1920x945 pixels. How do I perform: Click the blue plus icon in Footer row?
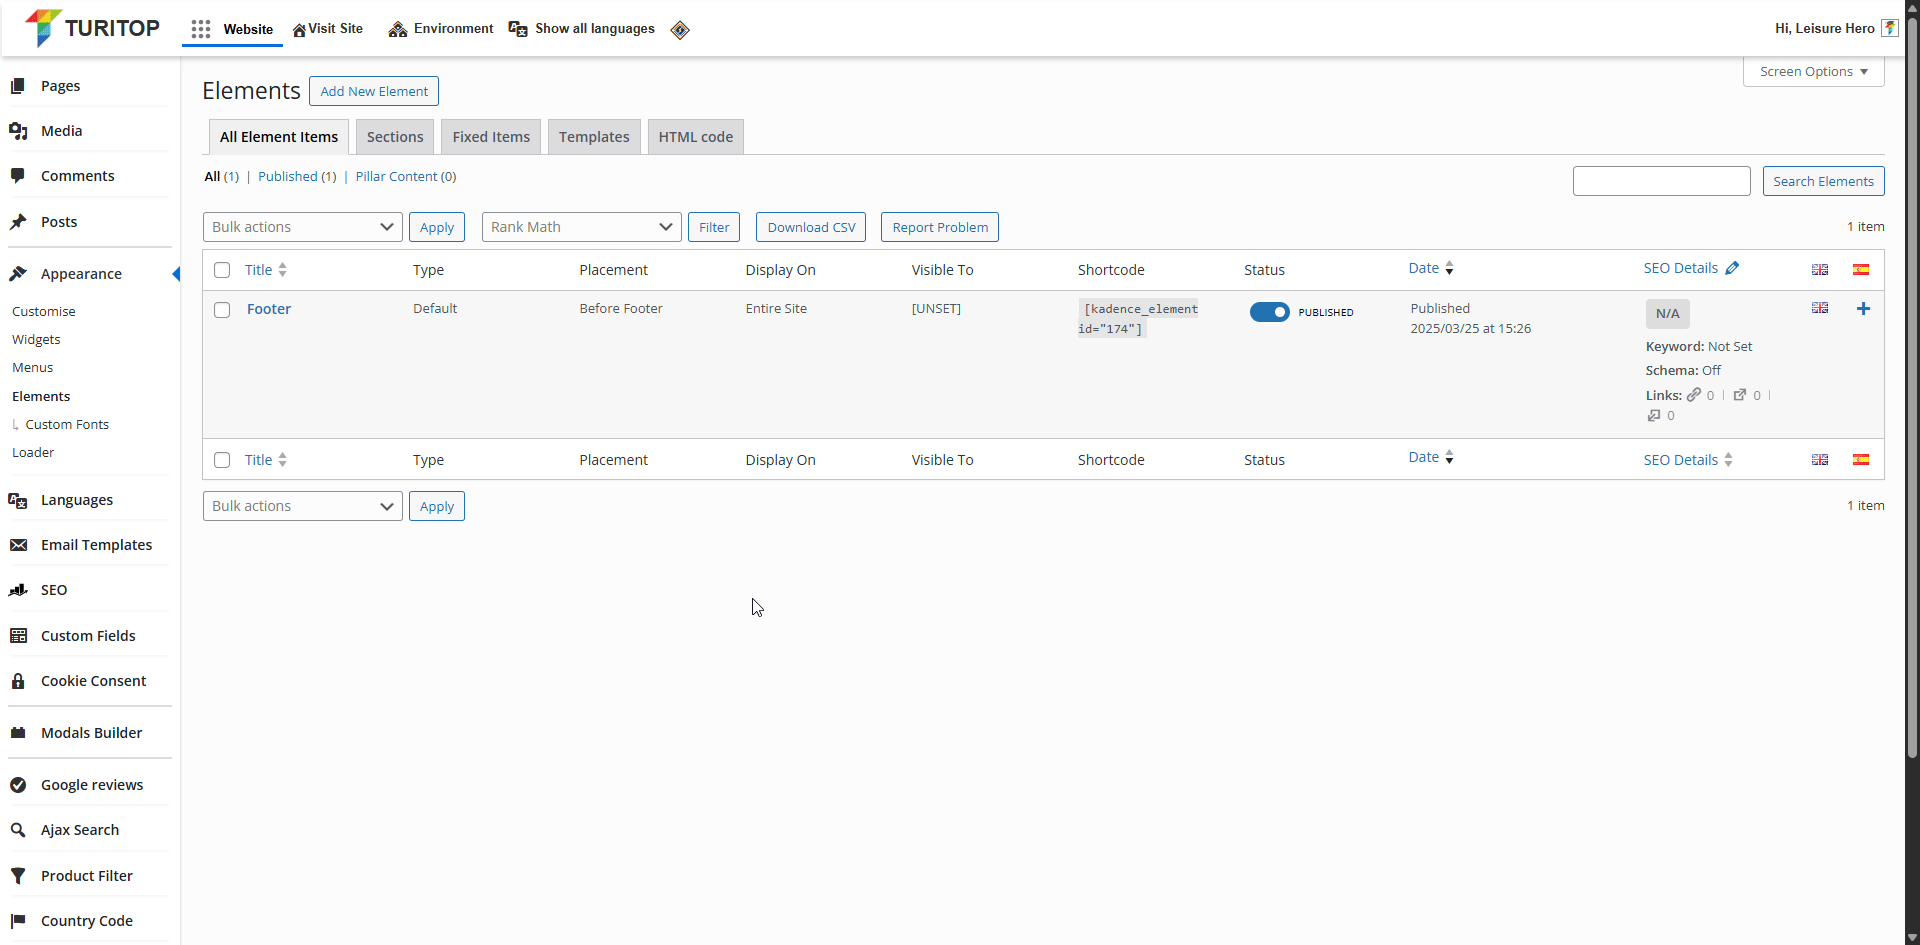point(1863,309)
